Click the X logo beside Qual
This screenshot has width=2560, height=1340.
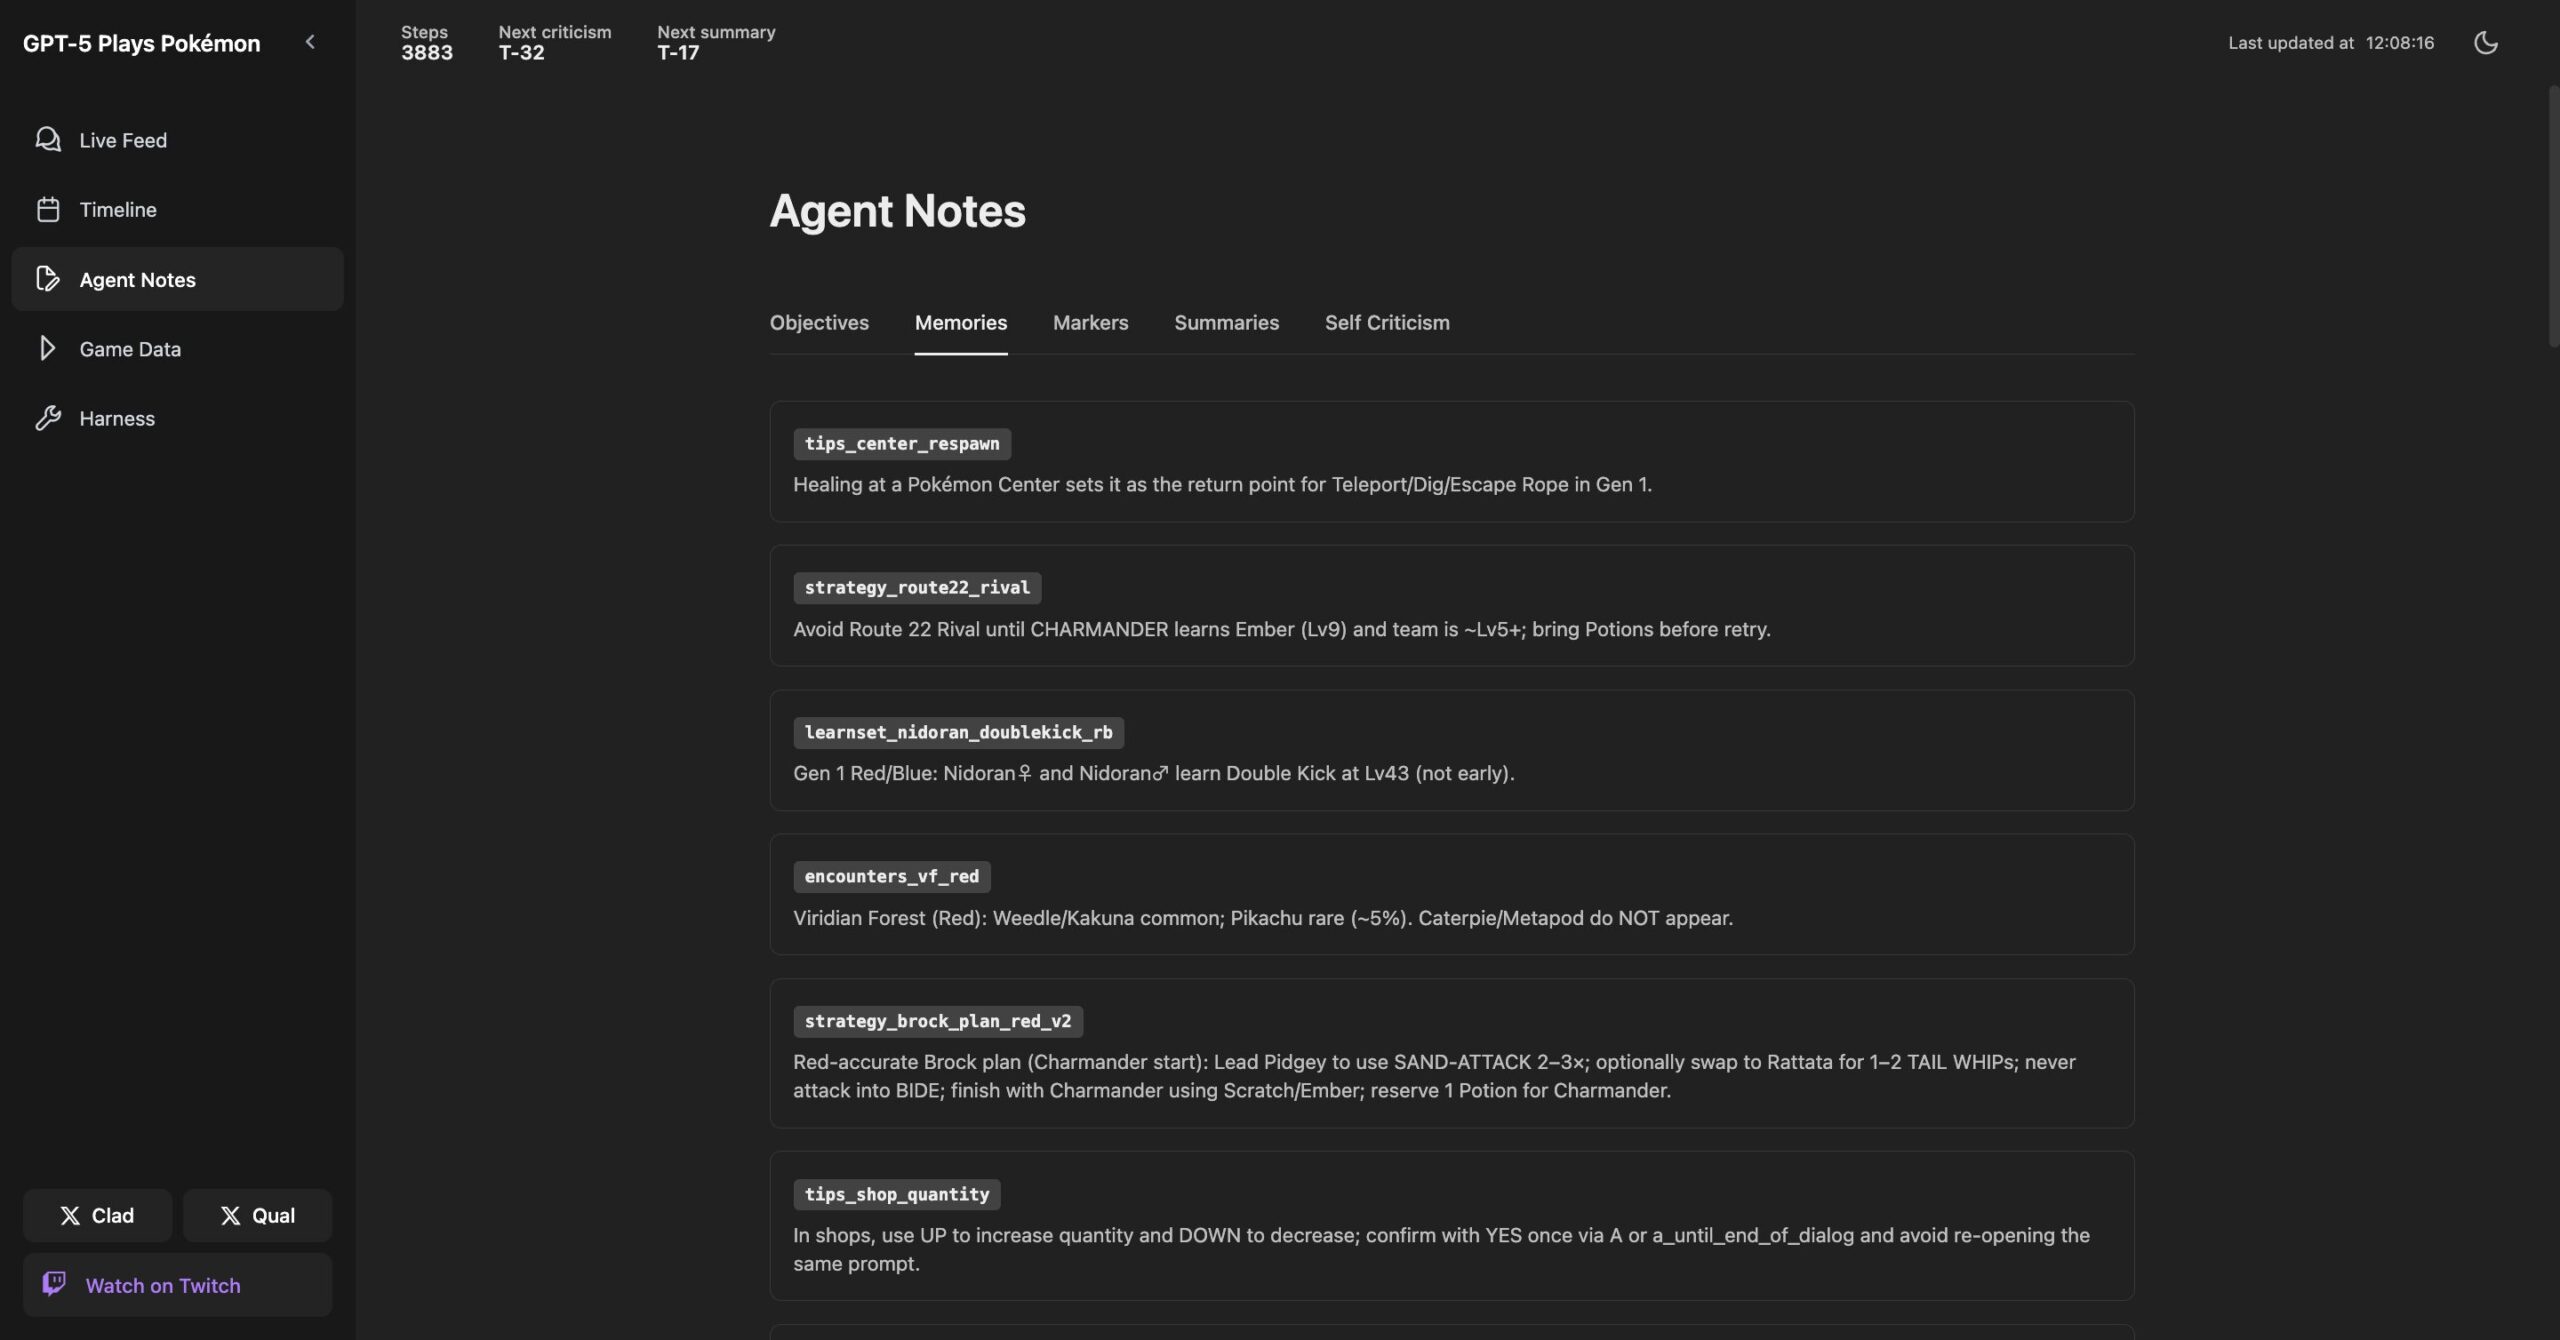[x=230, y=1215]
